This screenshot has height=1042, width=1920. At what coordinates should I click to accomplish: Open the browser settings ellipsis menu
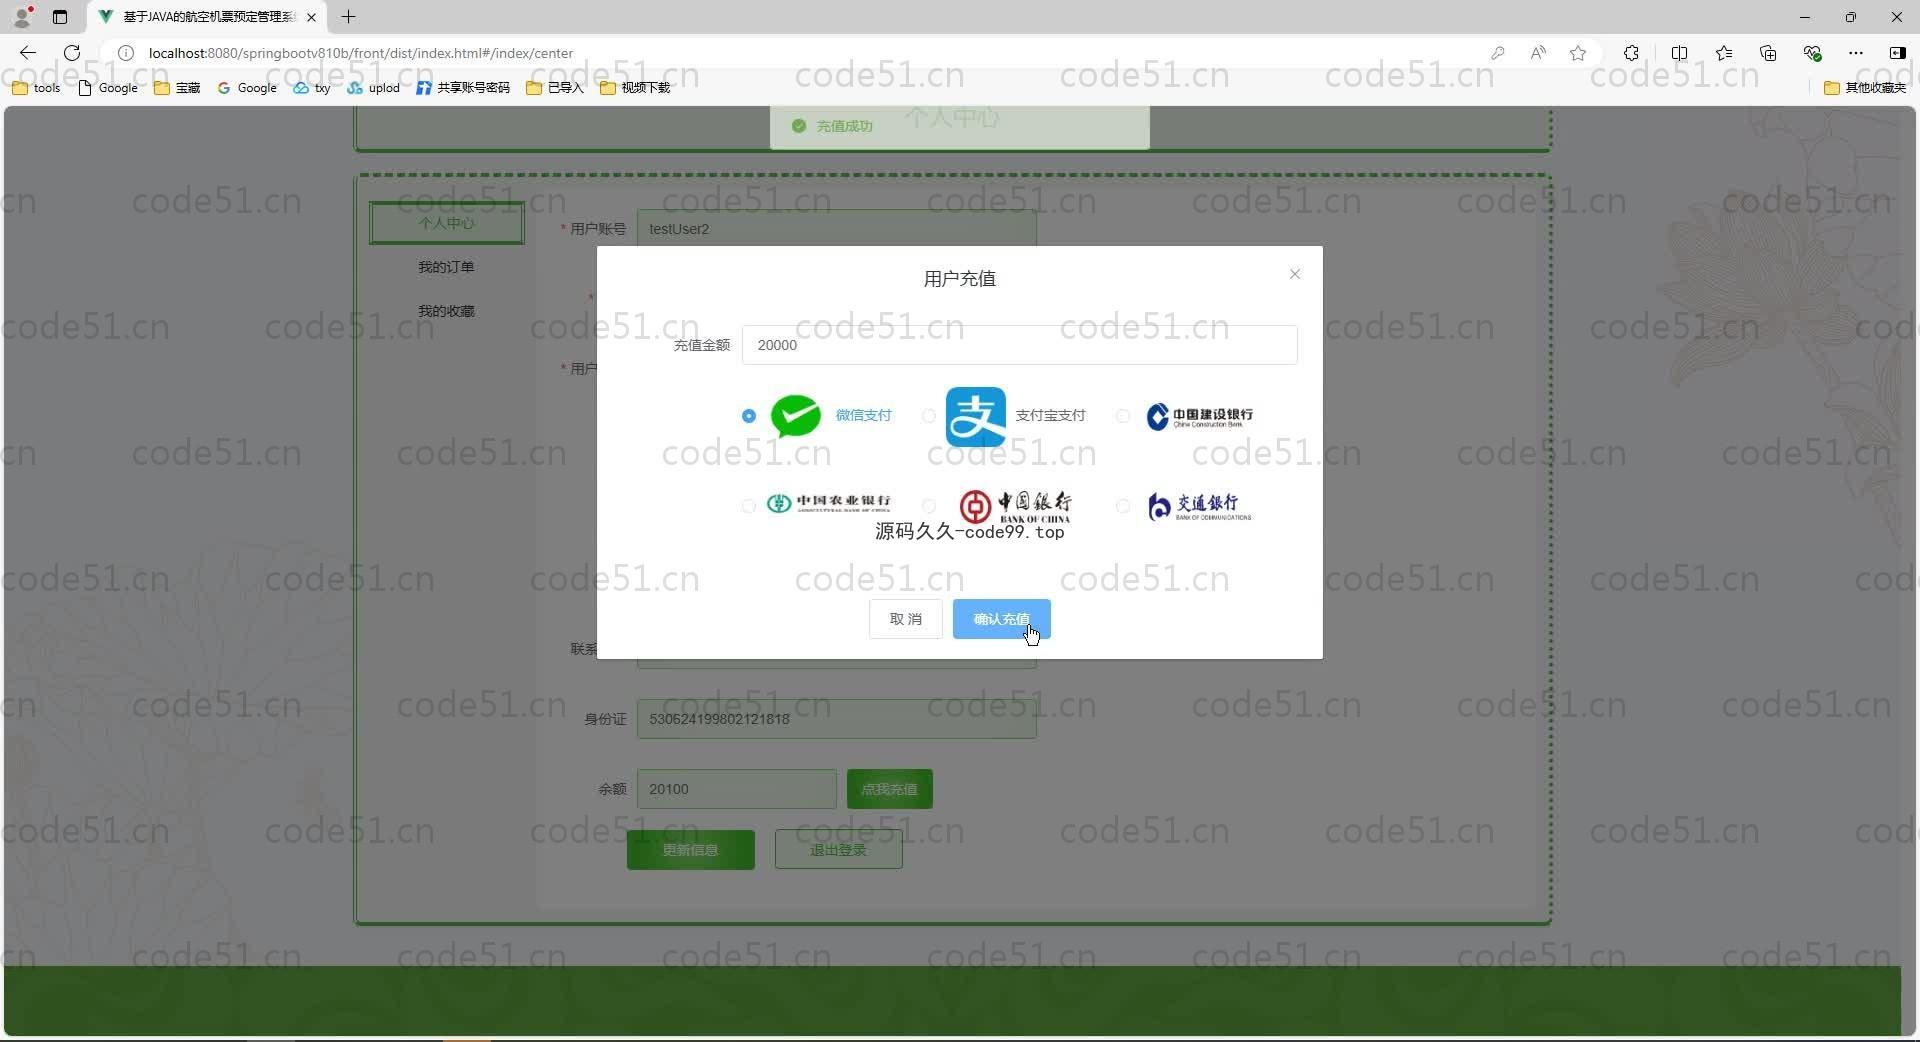click(1856, 53)
